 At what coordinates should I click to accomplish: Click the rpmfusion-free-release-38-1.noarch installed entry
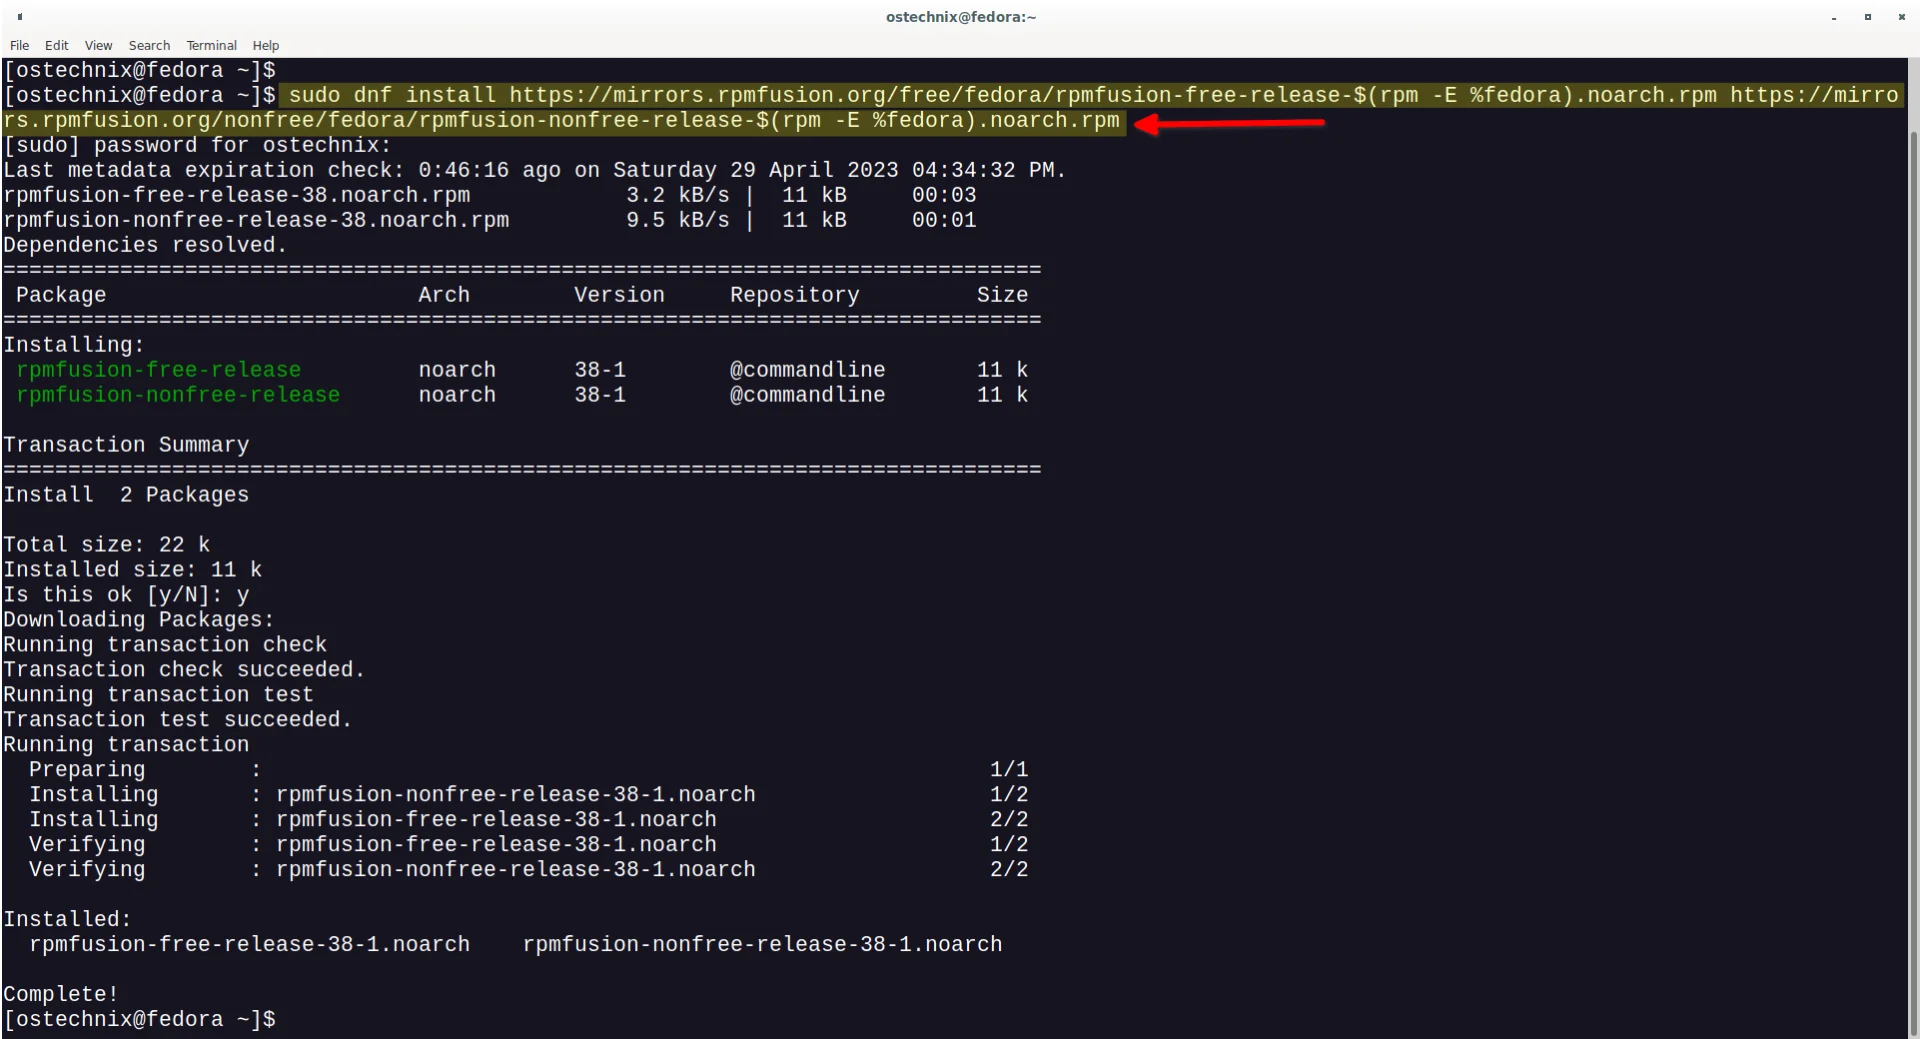coord(246,943)
